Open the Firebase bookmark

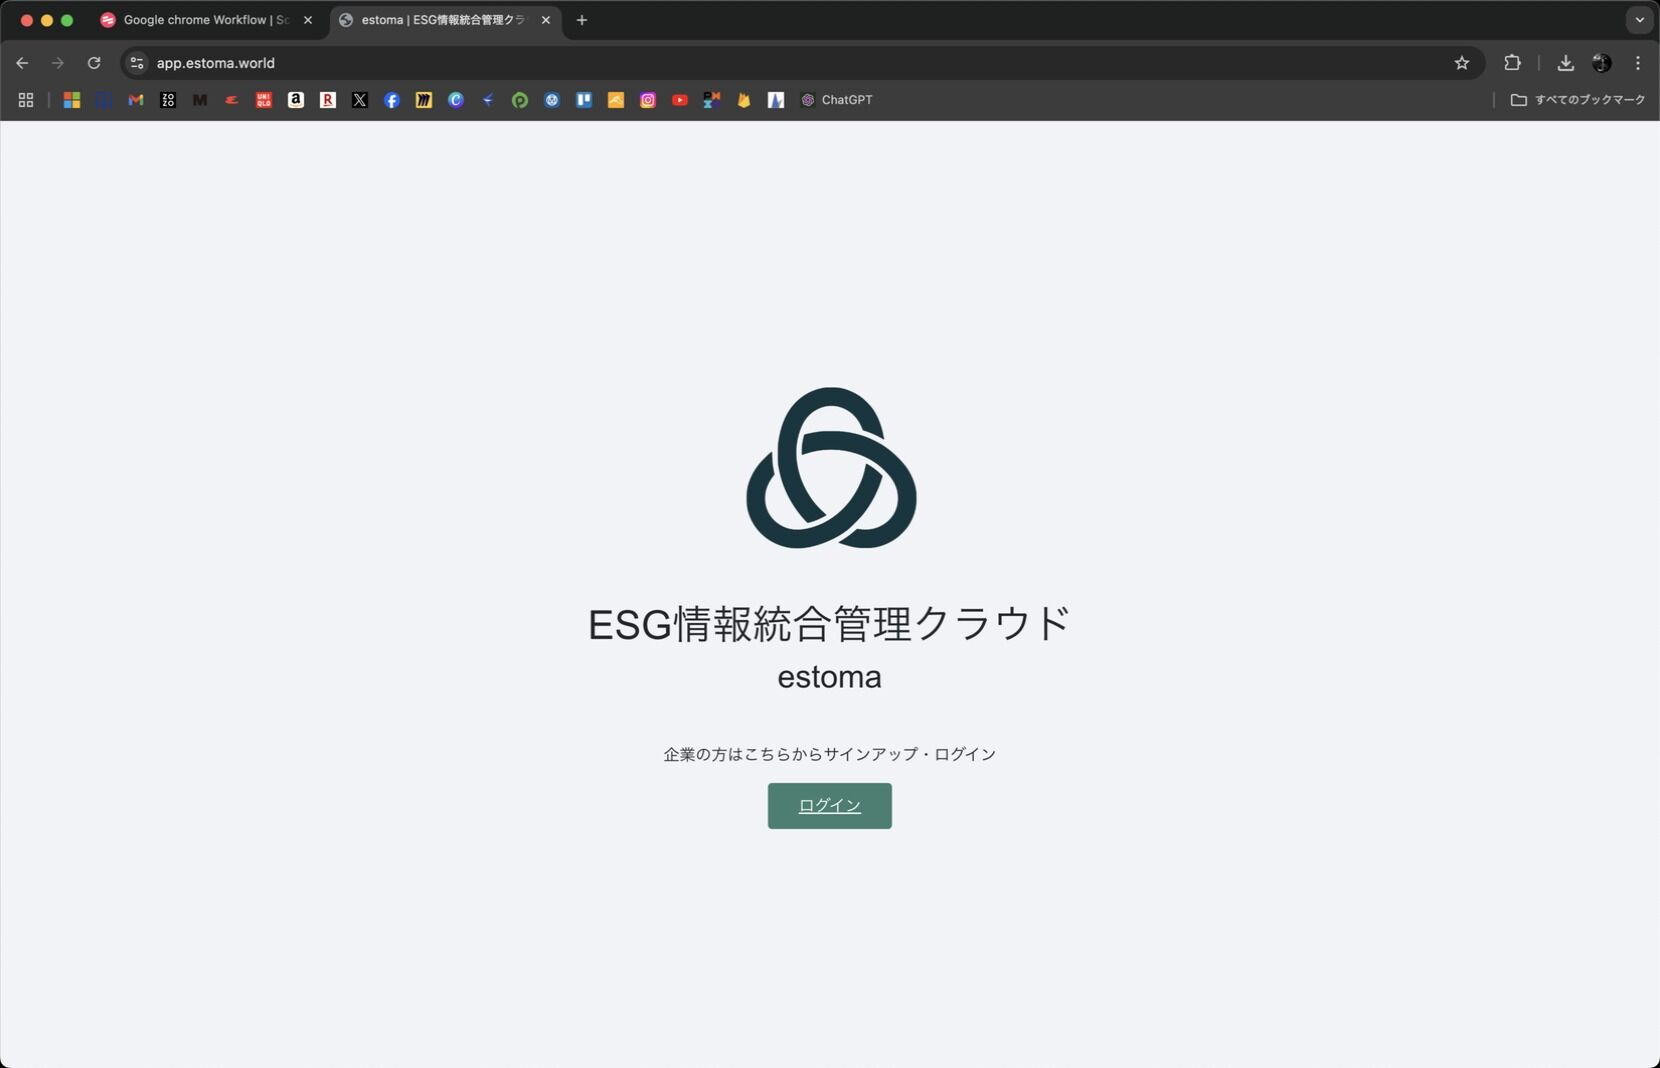point(744,100)
